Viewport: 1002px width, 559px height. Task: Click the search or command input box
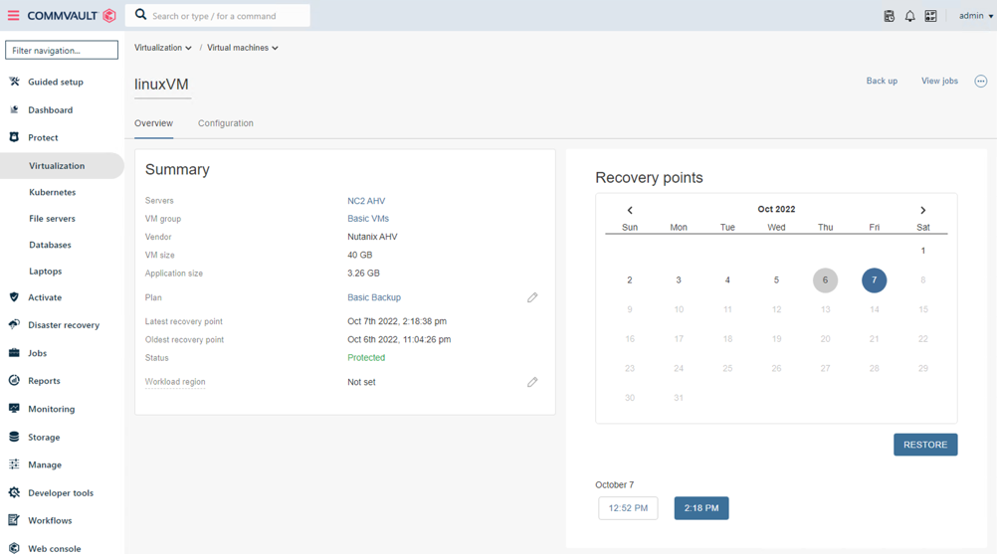[218, 15]
